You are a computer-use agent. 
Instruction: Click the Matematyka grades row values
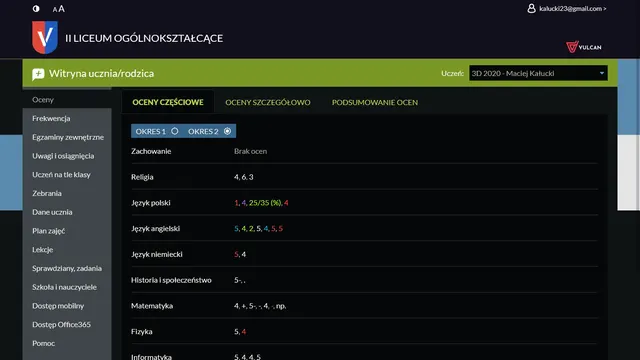[260, 306]
